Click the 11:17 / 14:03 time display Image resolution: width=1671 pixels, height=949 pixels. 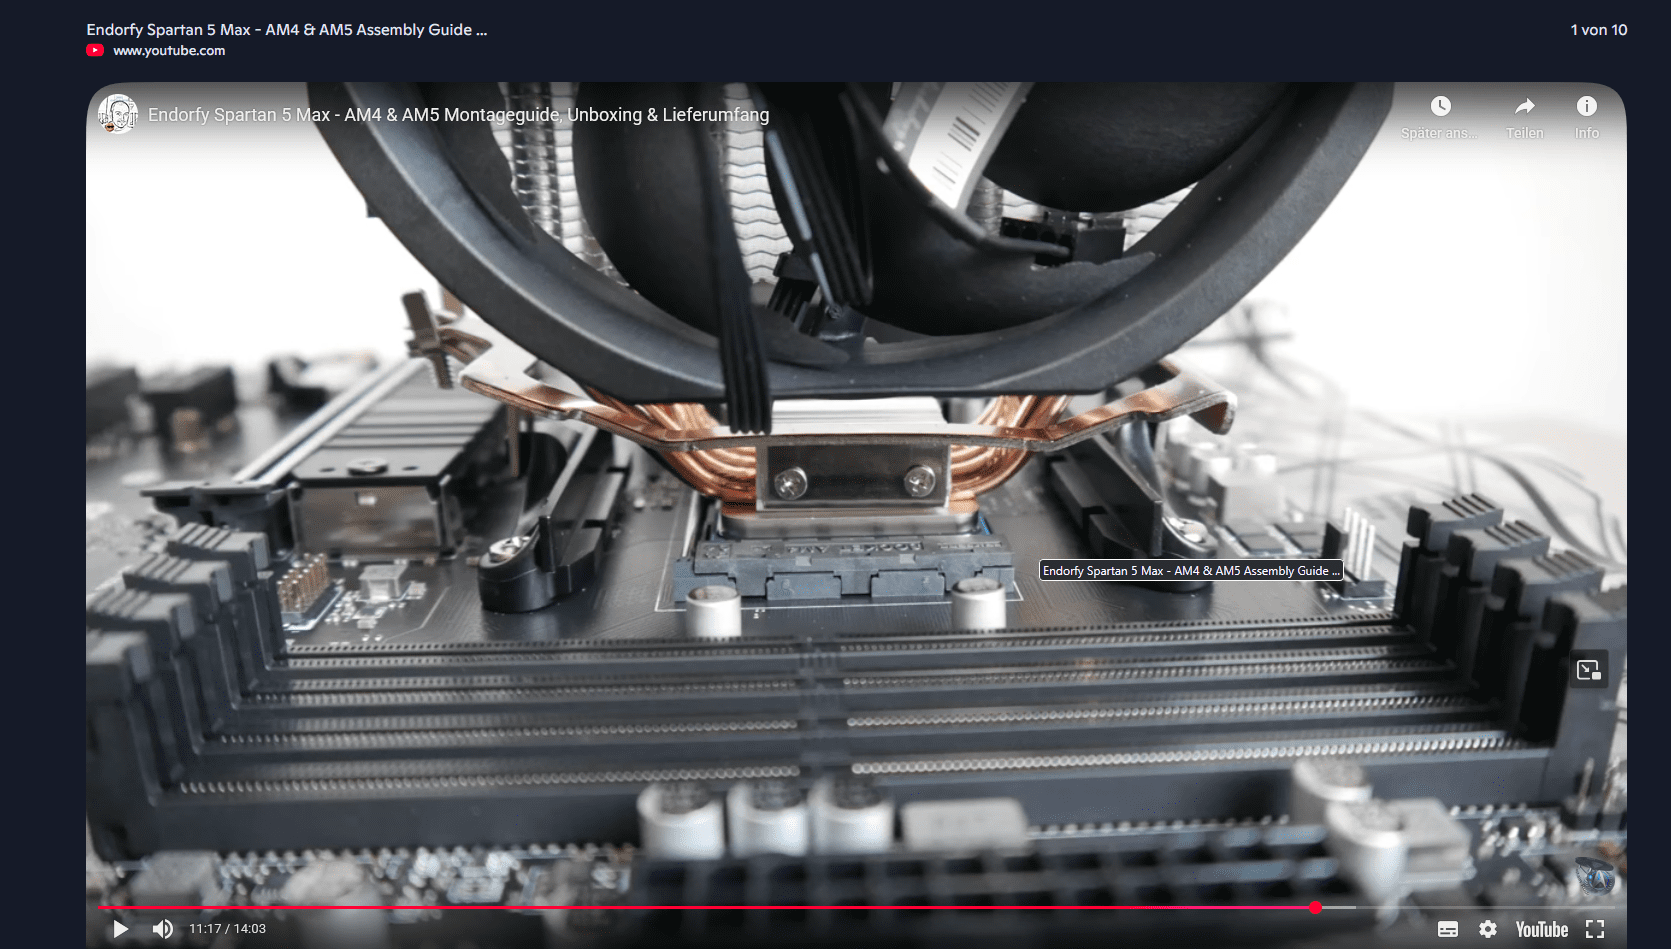tap(227, 929)
